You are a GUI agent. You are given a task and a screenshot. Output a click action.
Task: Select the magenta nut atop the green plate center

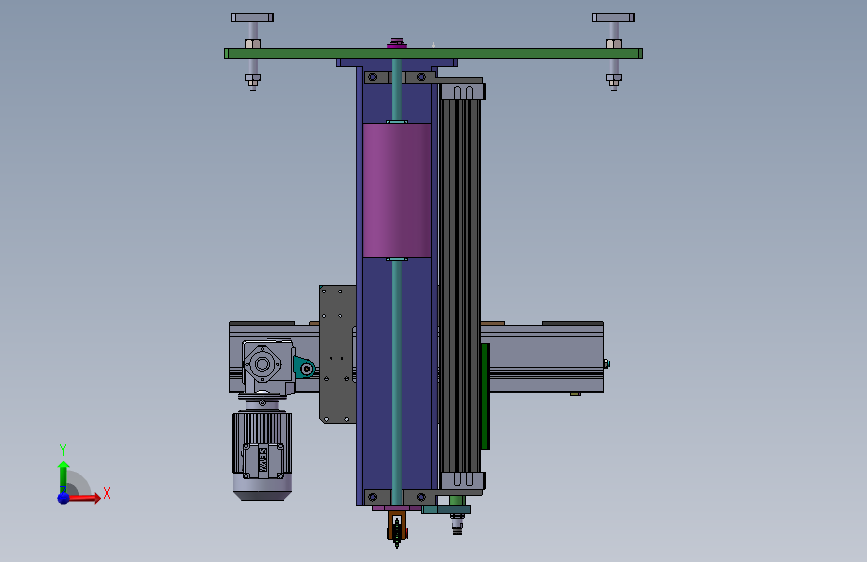[396, 44]
